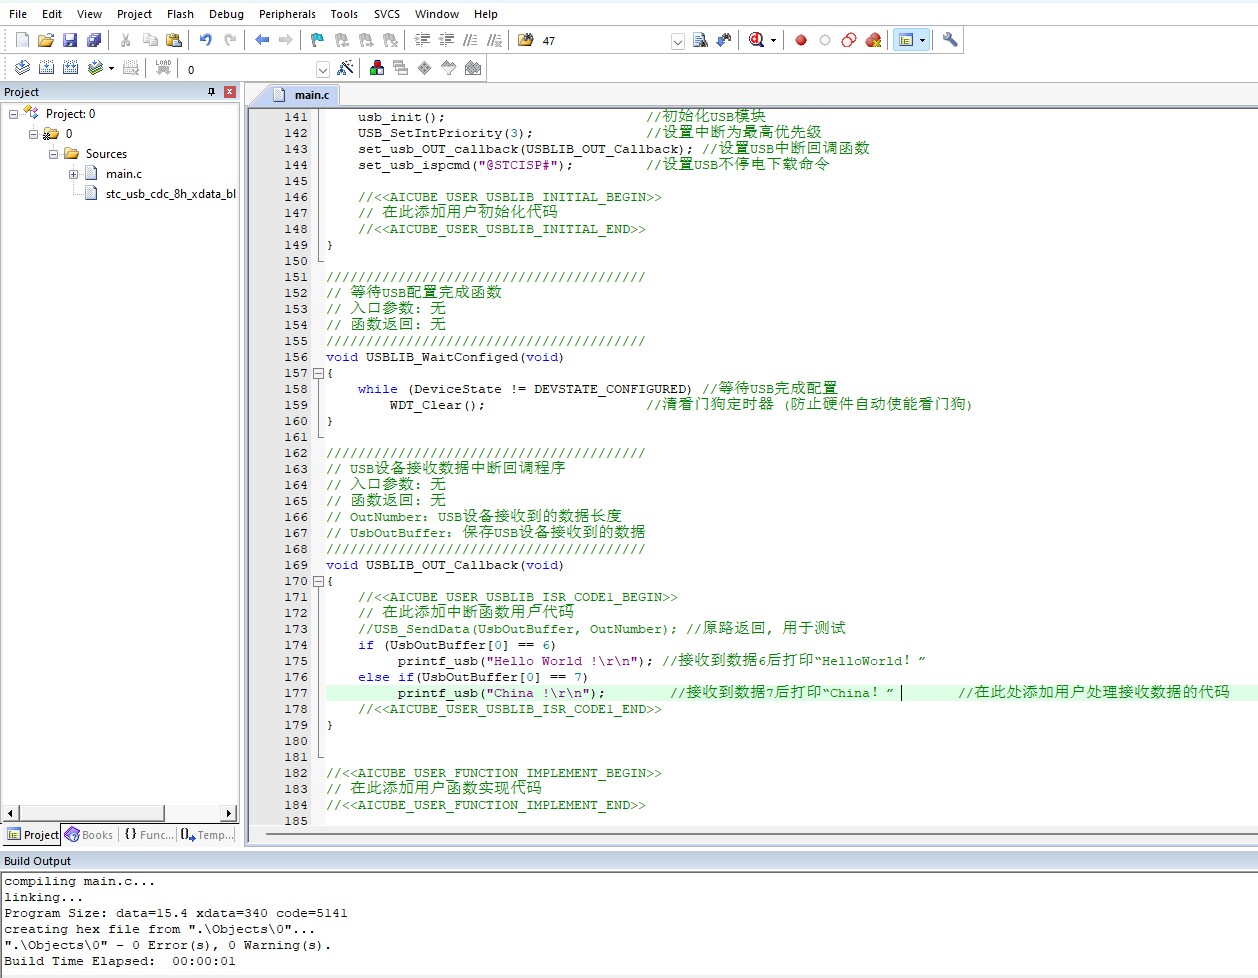Collapse code fold at line 157
This screenshot has height=978, width=1258.
point(319,373)
